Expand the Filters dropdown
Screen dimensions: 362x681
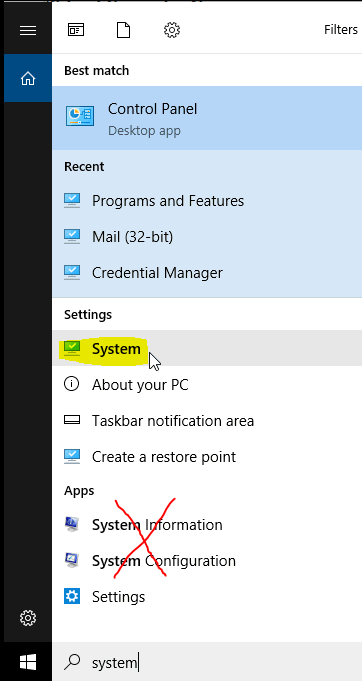click(x=341, y=30)
